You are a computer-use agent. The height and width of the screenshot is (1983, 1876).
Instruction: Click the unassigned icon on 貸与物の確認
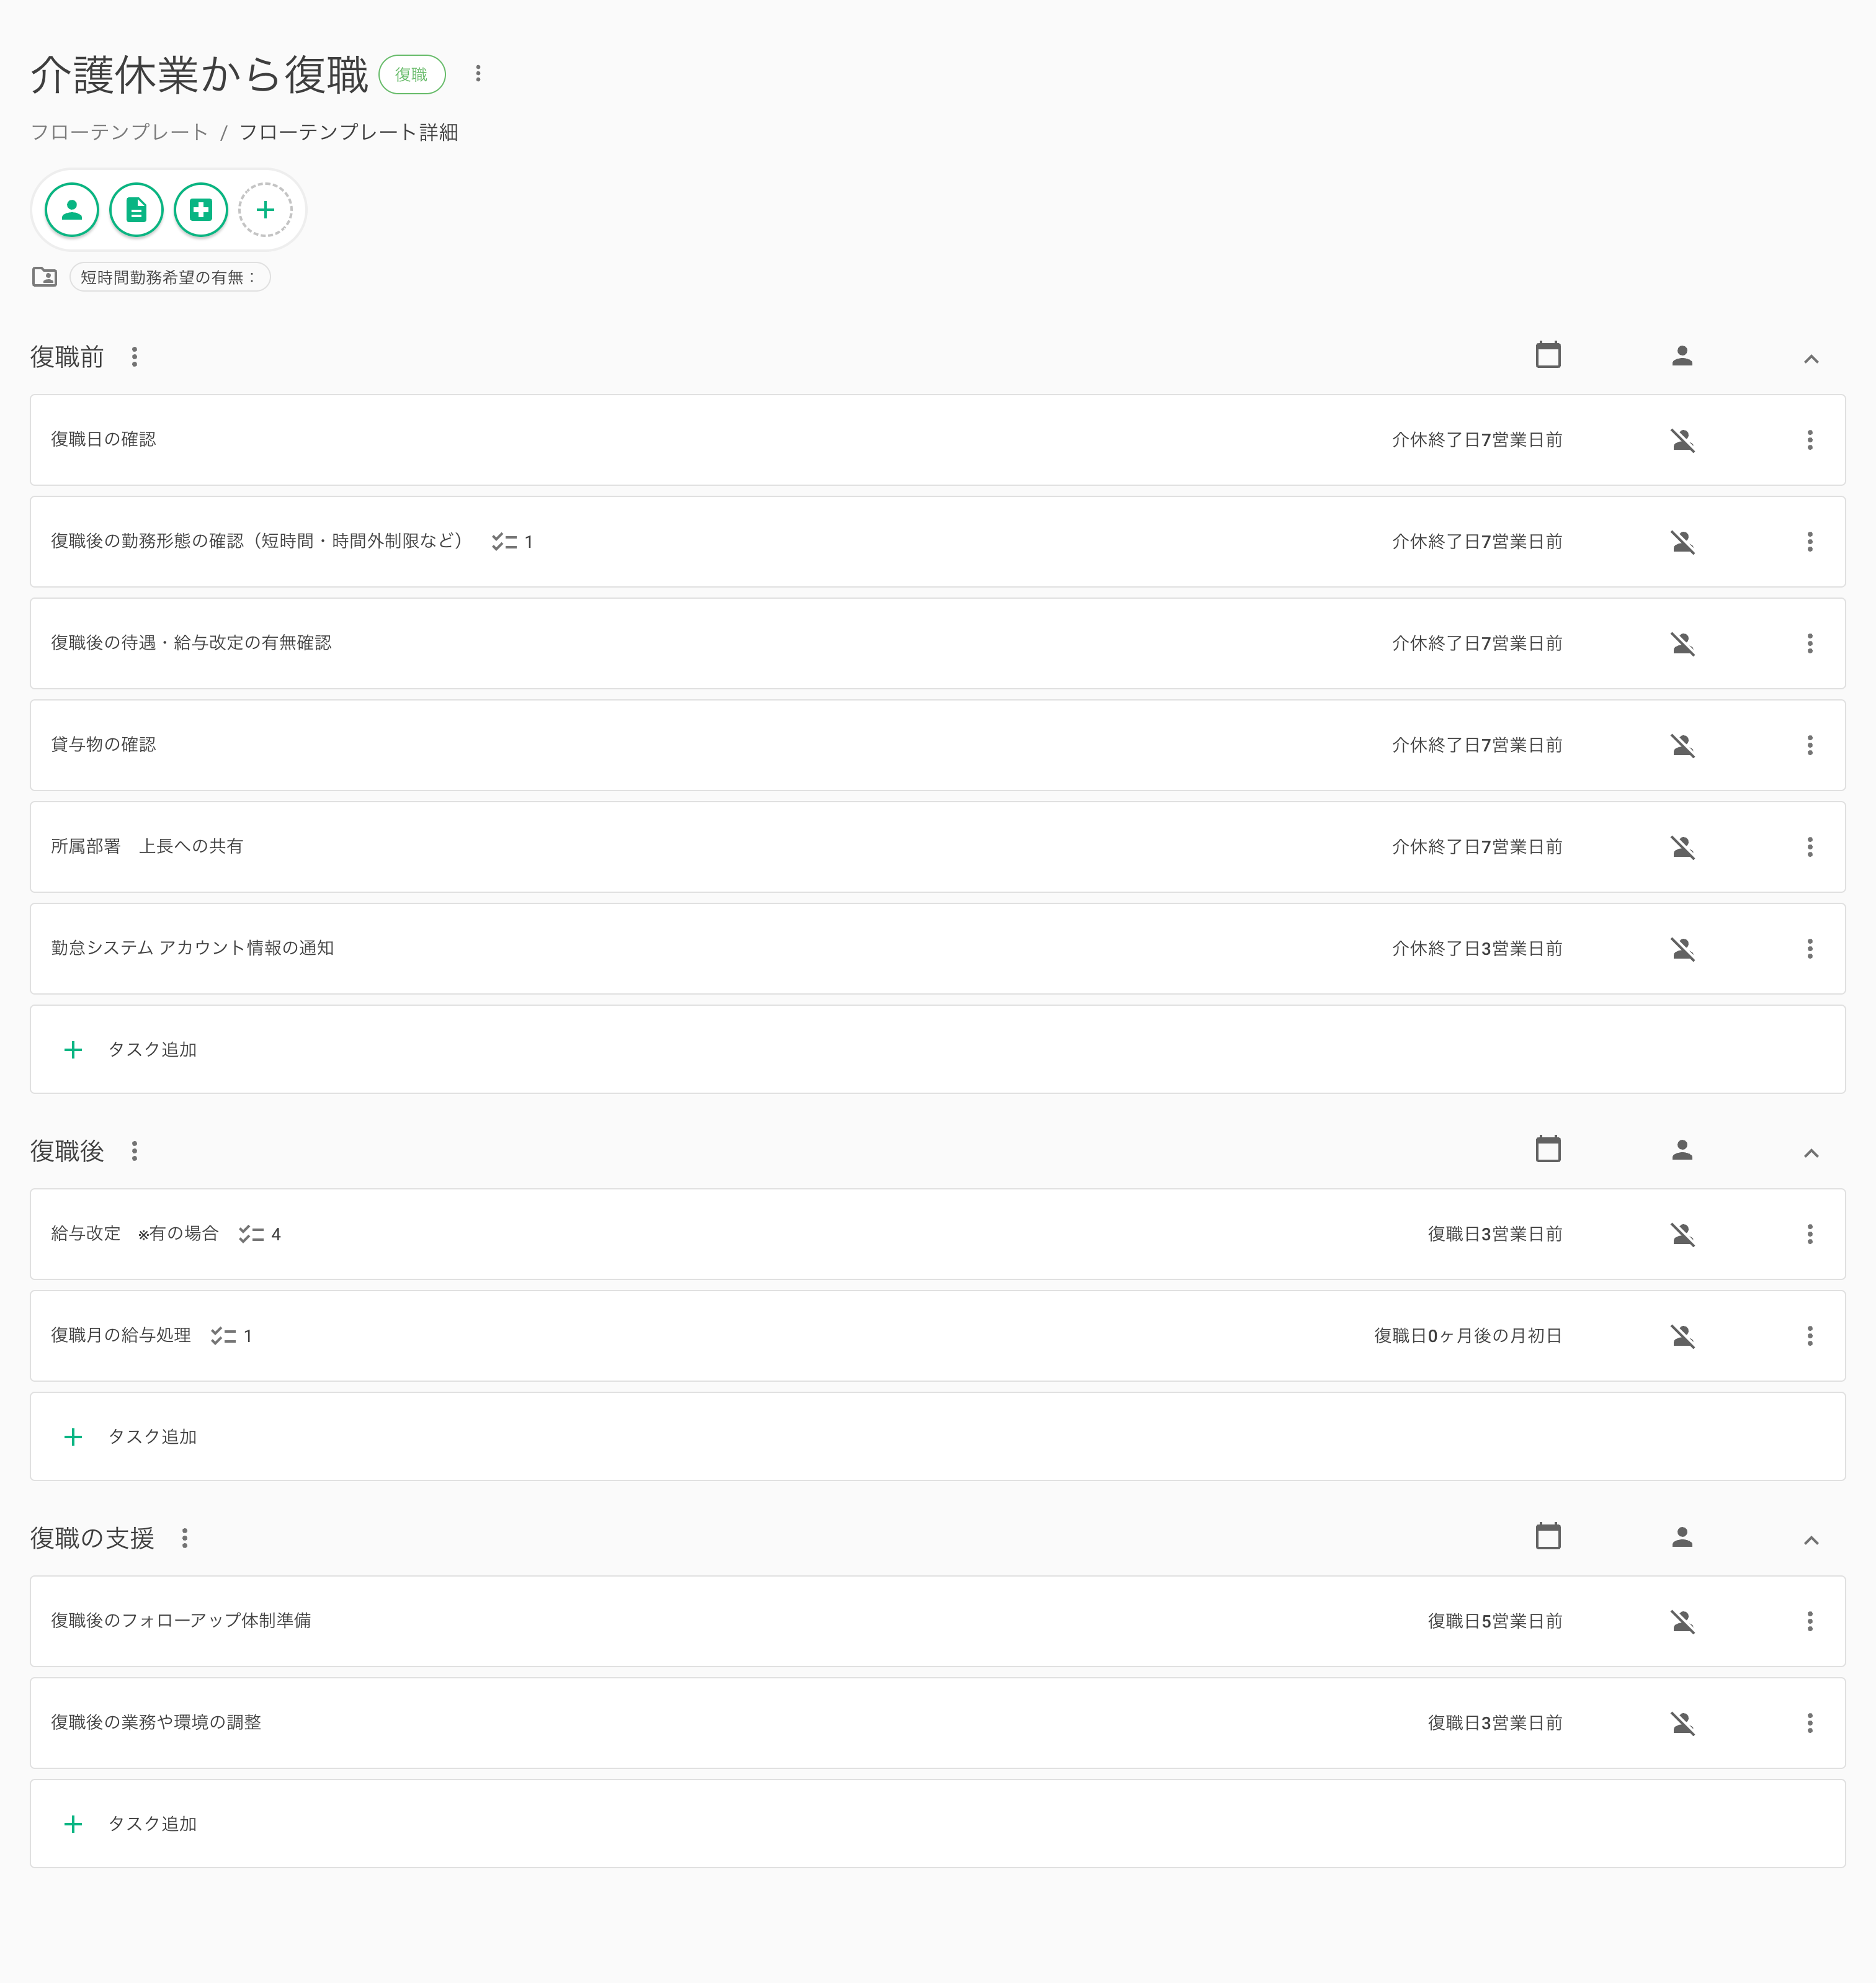(x=1683, y=745)
